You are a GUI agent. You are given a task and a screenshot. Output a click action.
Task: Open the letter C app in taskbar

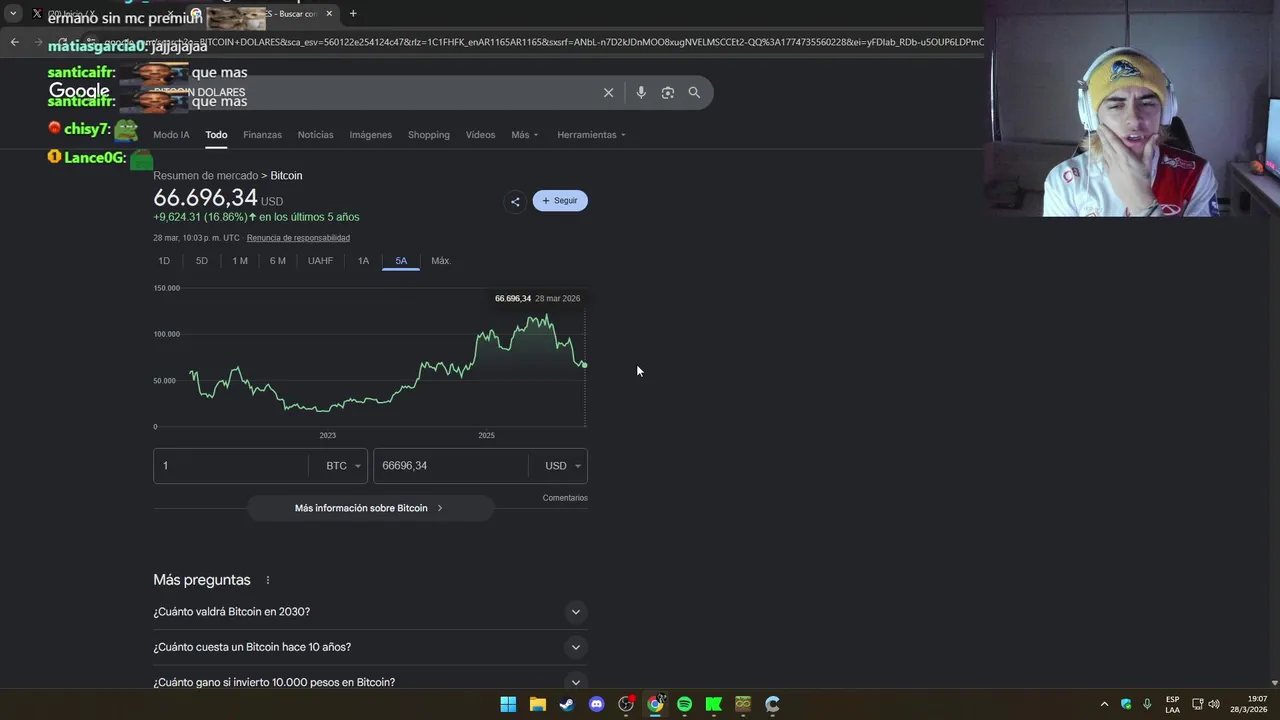click(772, 704)
